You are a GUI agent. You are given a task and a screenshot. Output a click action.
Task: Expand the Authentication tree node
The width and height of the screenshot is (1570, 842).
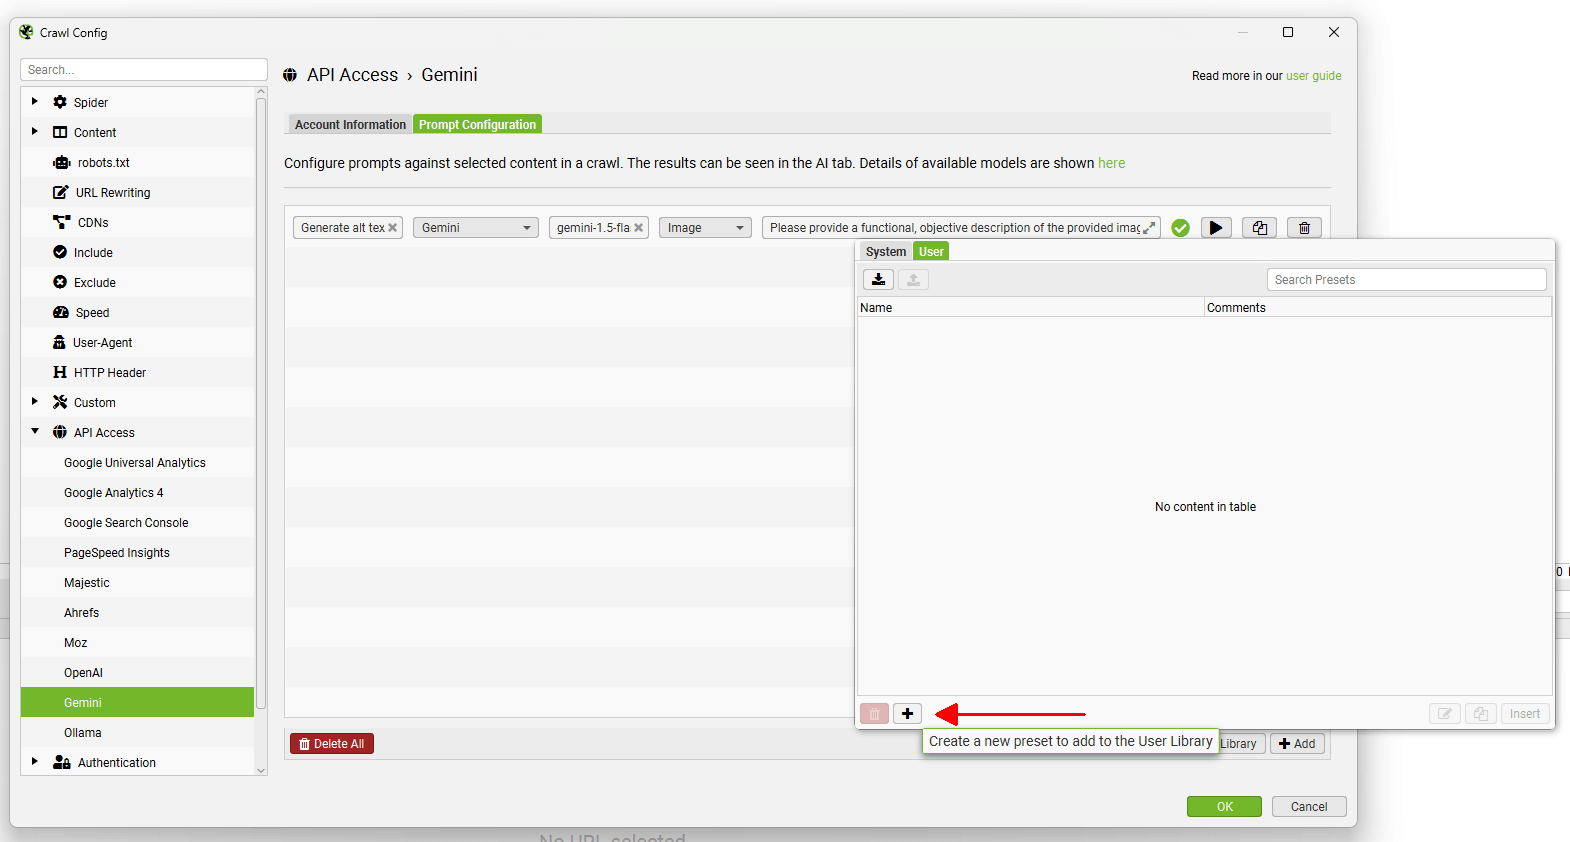[35, 762]
